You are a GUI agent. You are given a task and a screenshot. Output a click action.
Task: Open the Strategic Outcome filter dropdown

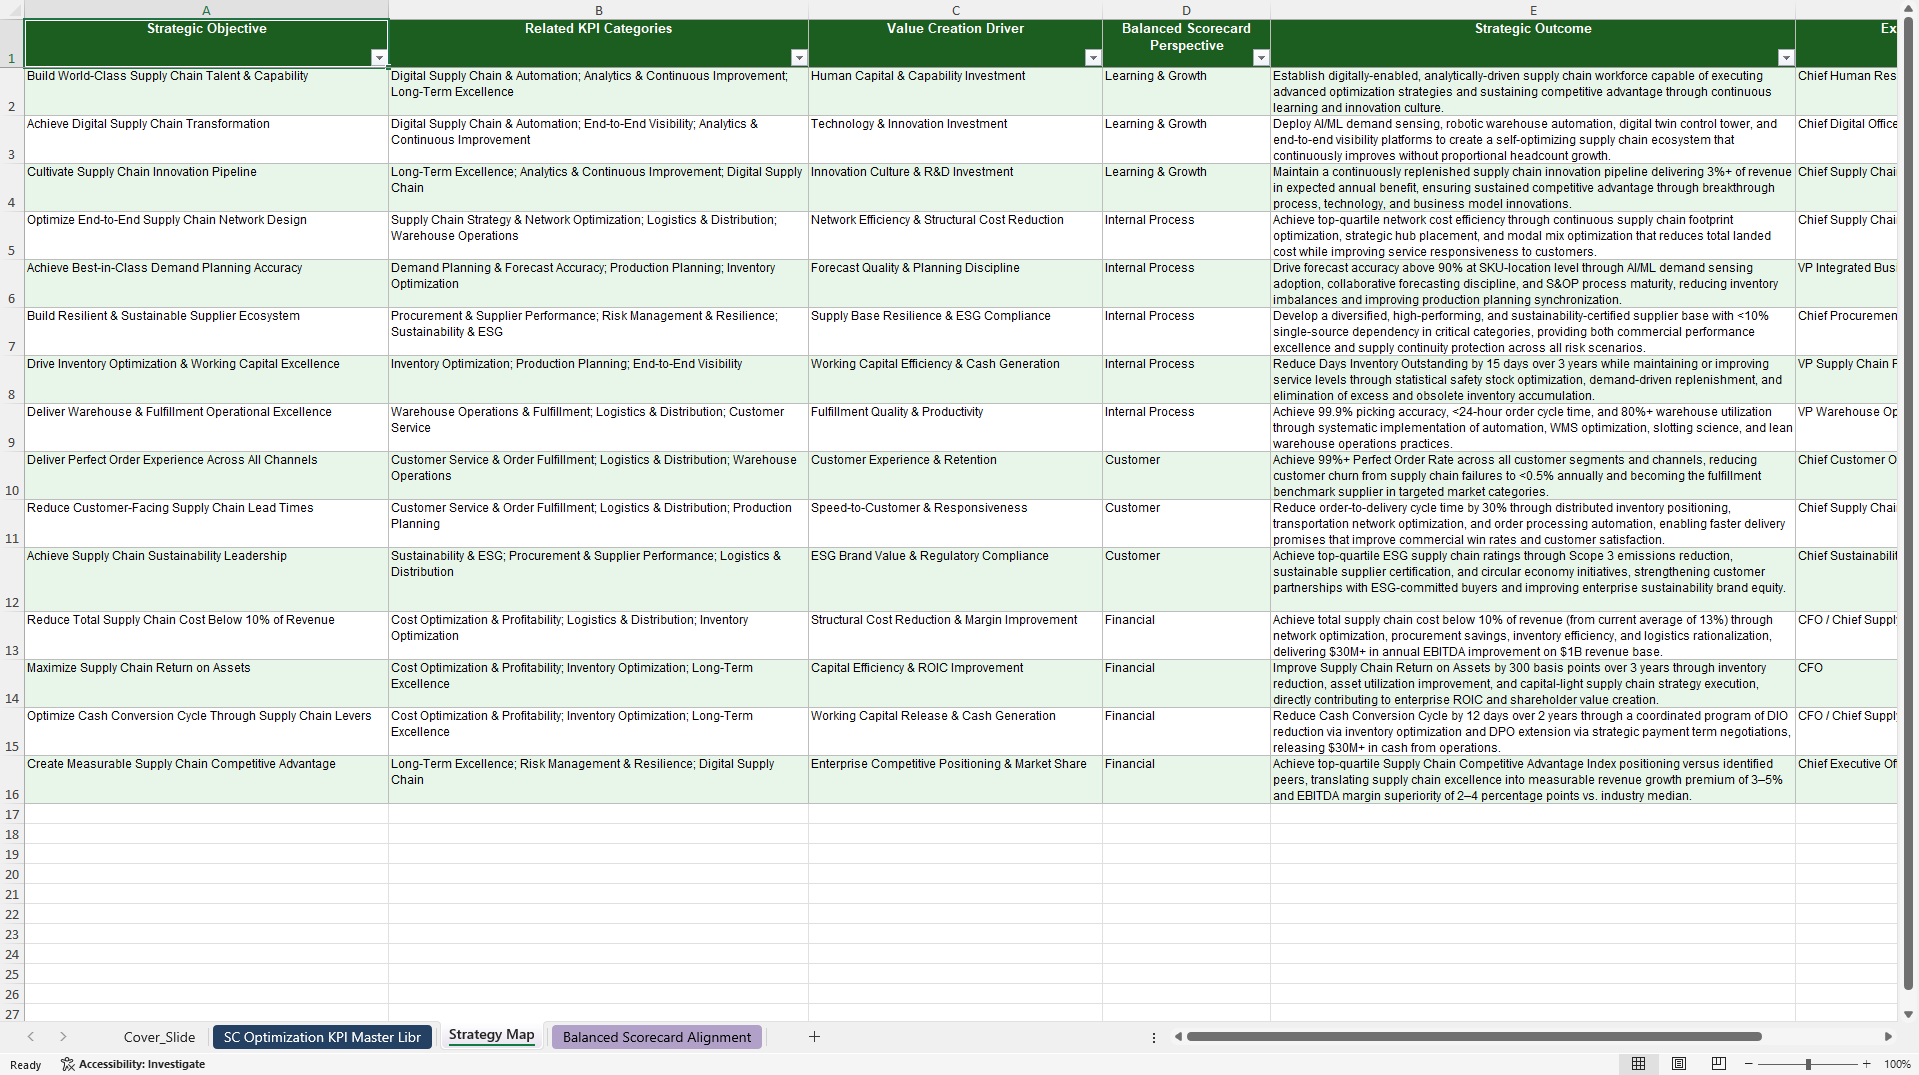tap(1786, 58)
